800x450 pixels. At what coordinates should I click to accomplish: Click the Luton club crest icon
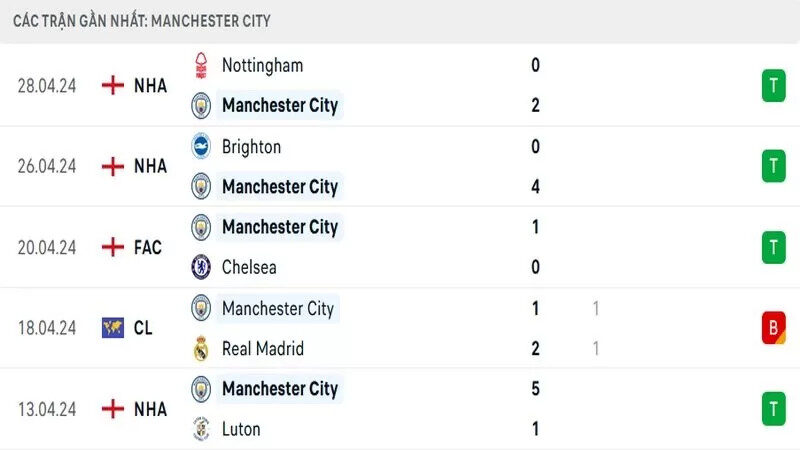click(x=202, y=429)
